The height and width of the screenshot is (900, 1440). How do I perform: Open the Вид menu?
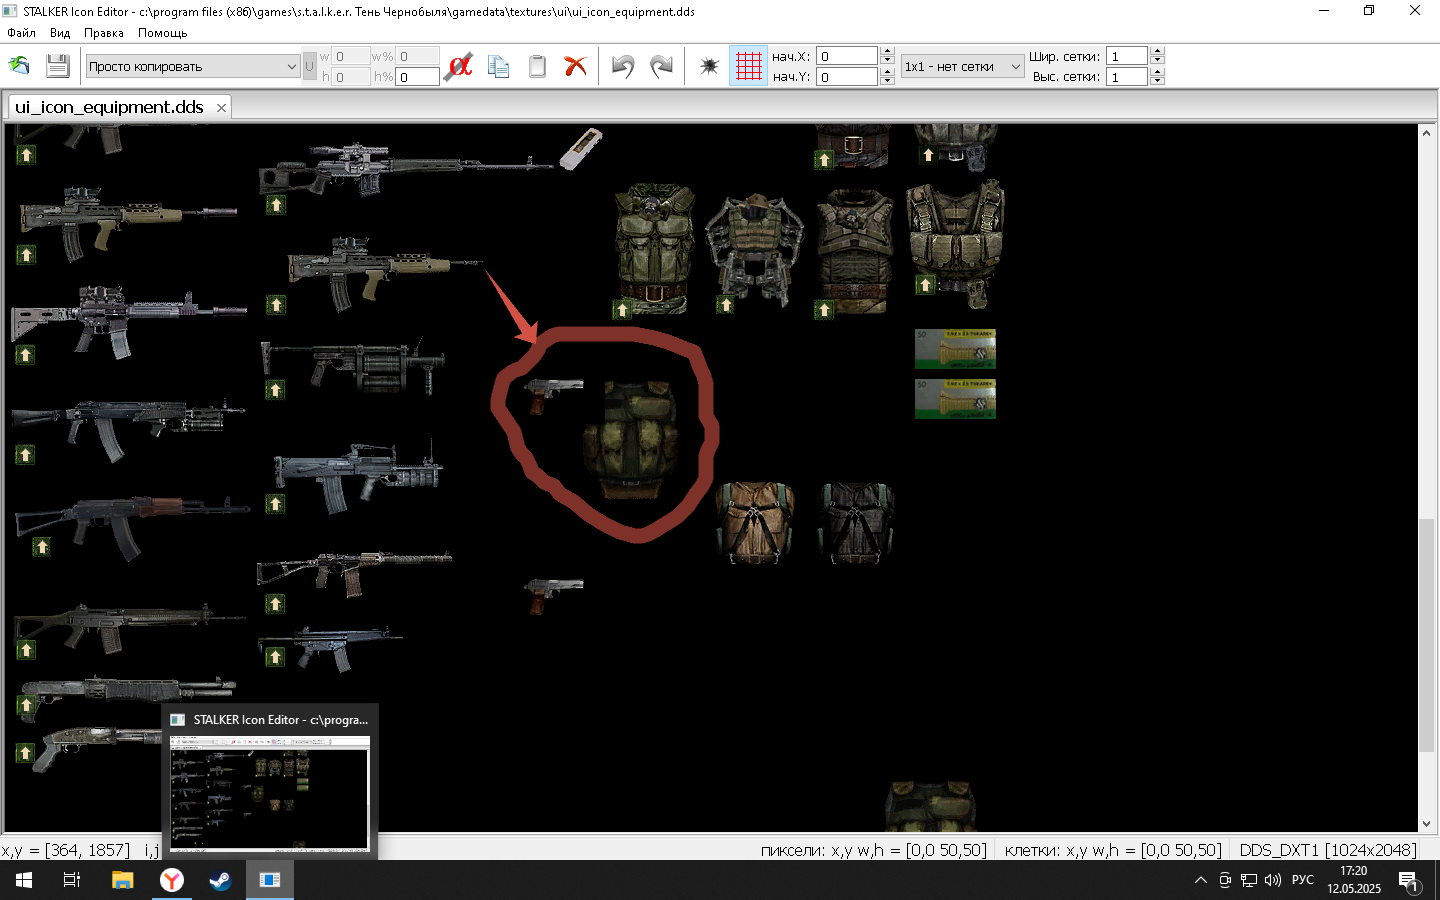60,33
